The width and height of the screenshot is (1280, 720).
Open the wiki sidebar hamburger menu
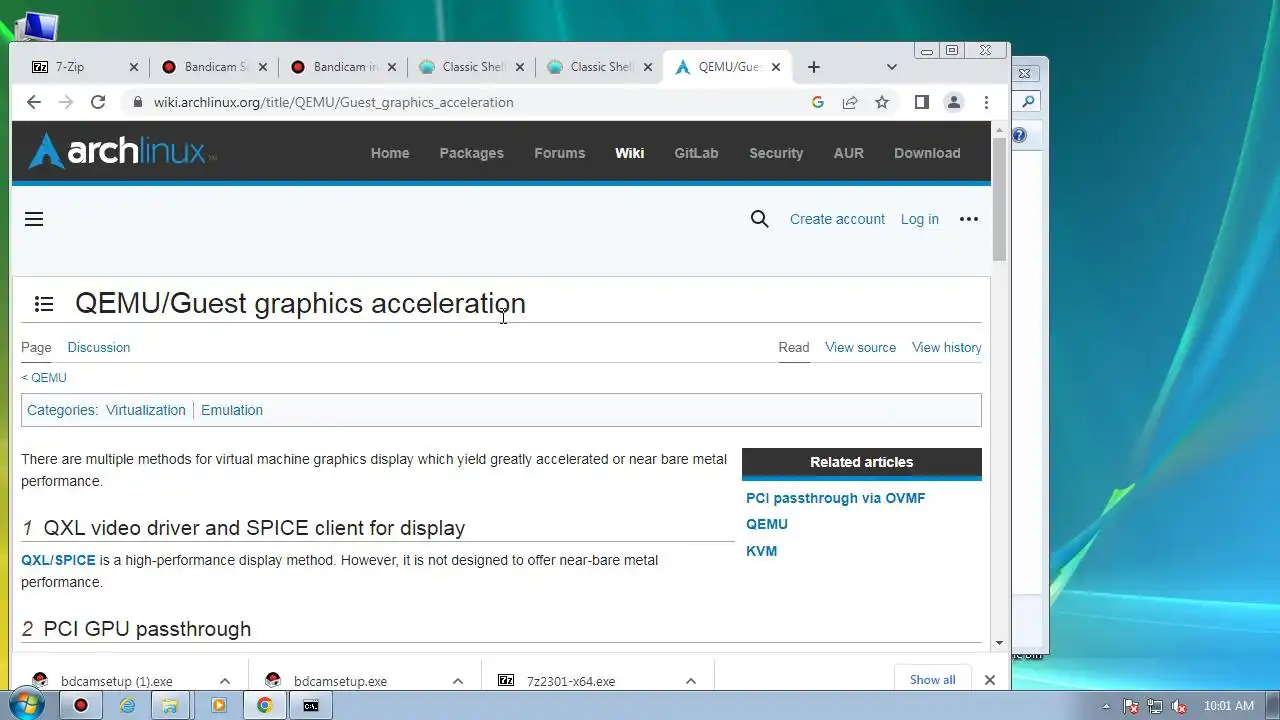pyautogui.click(x=34, y=219)
